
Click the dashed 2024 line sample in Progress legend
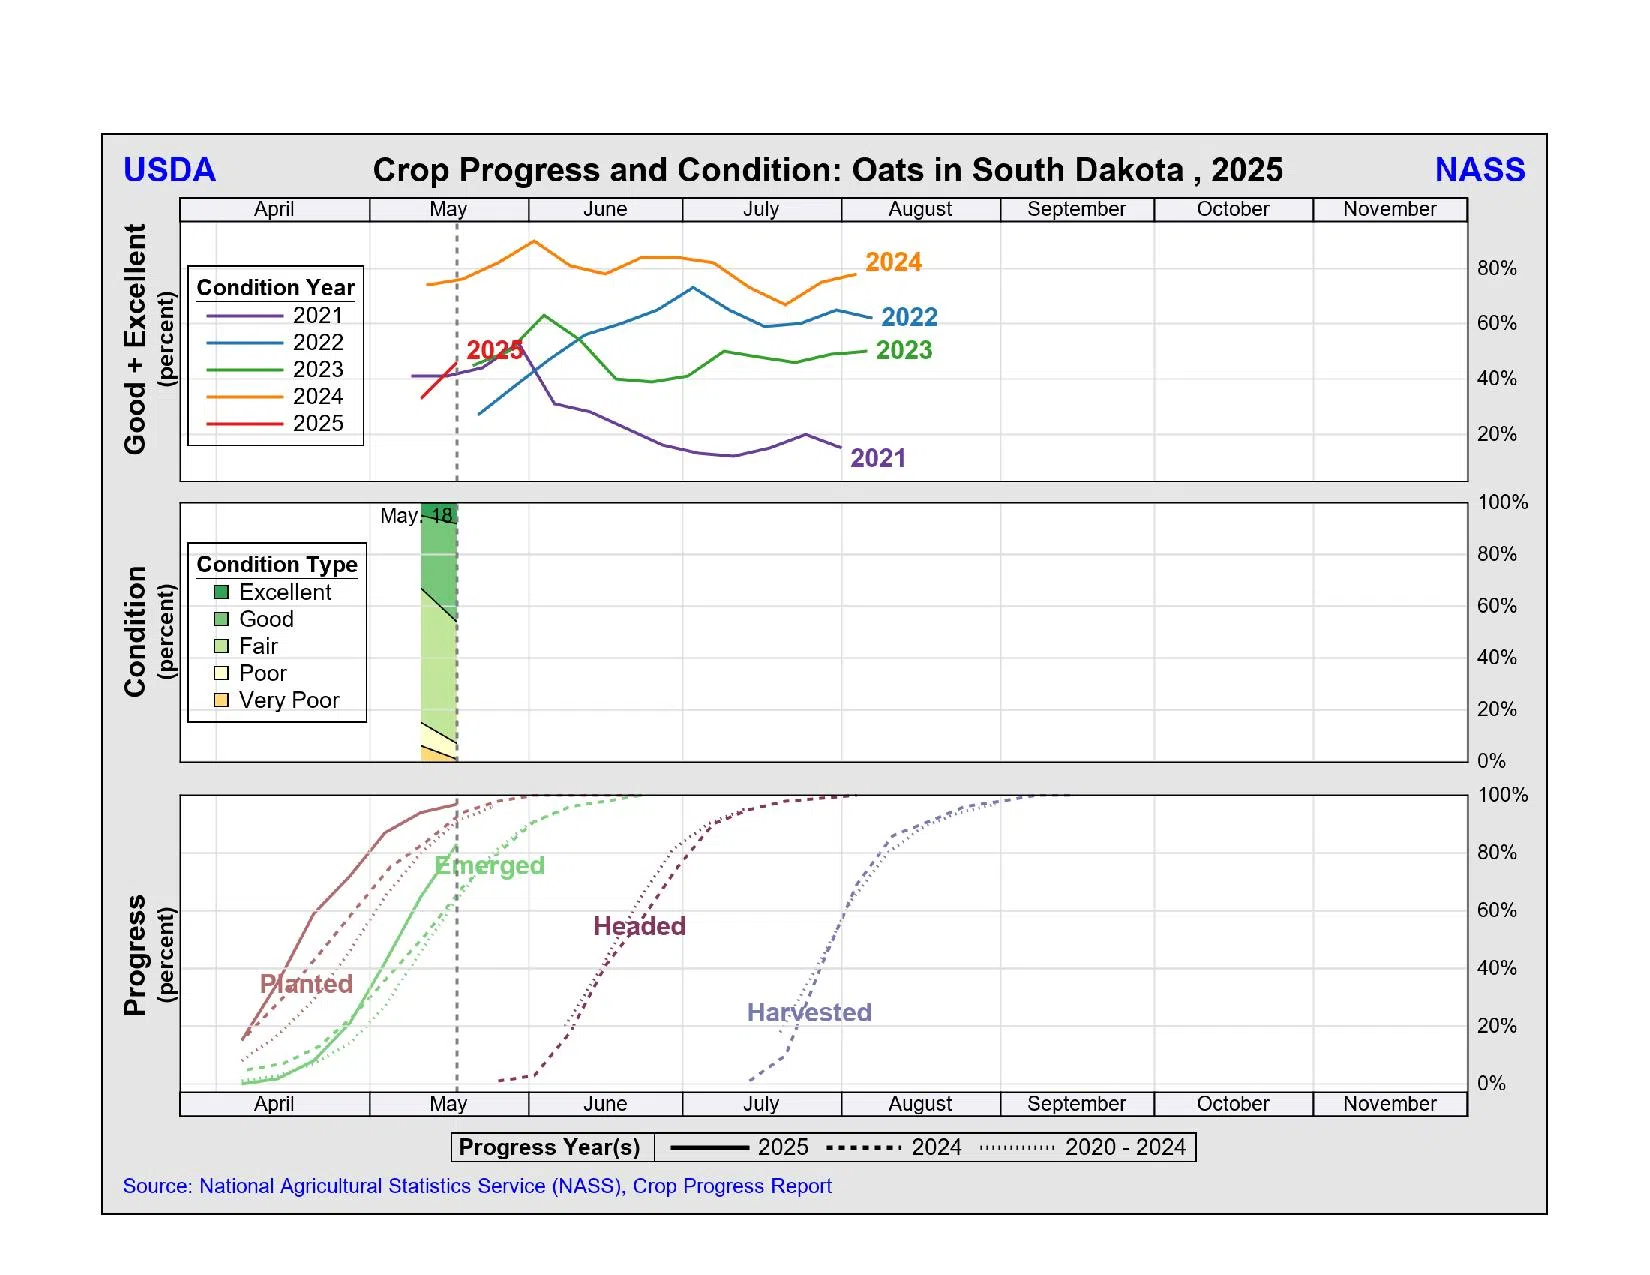(864, 1148)
